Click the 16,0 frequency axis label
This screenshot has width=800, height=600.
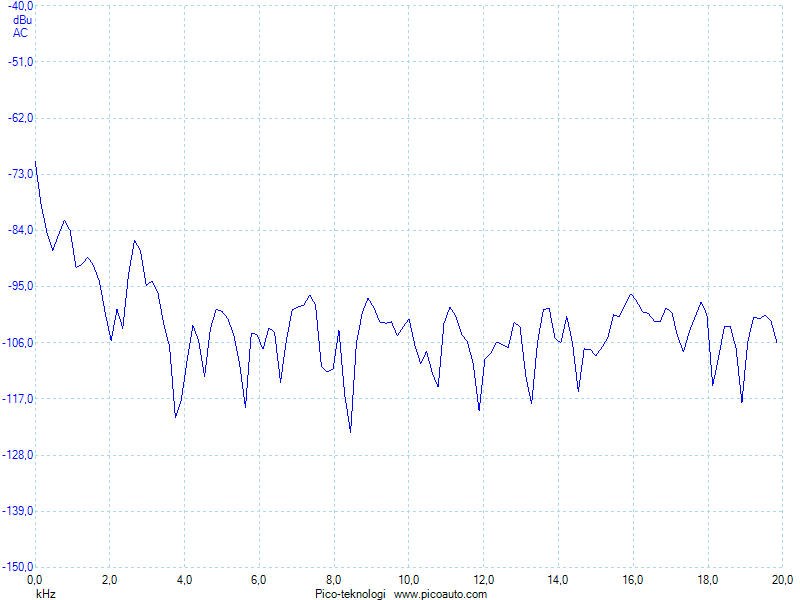point(633,580)
